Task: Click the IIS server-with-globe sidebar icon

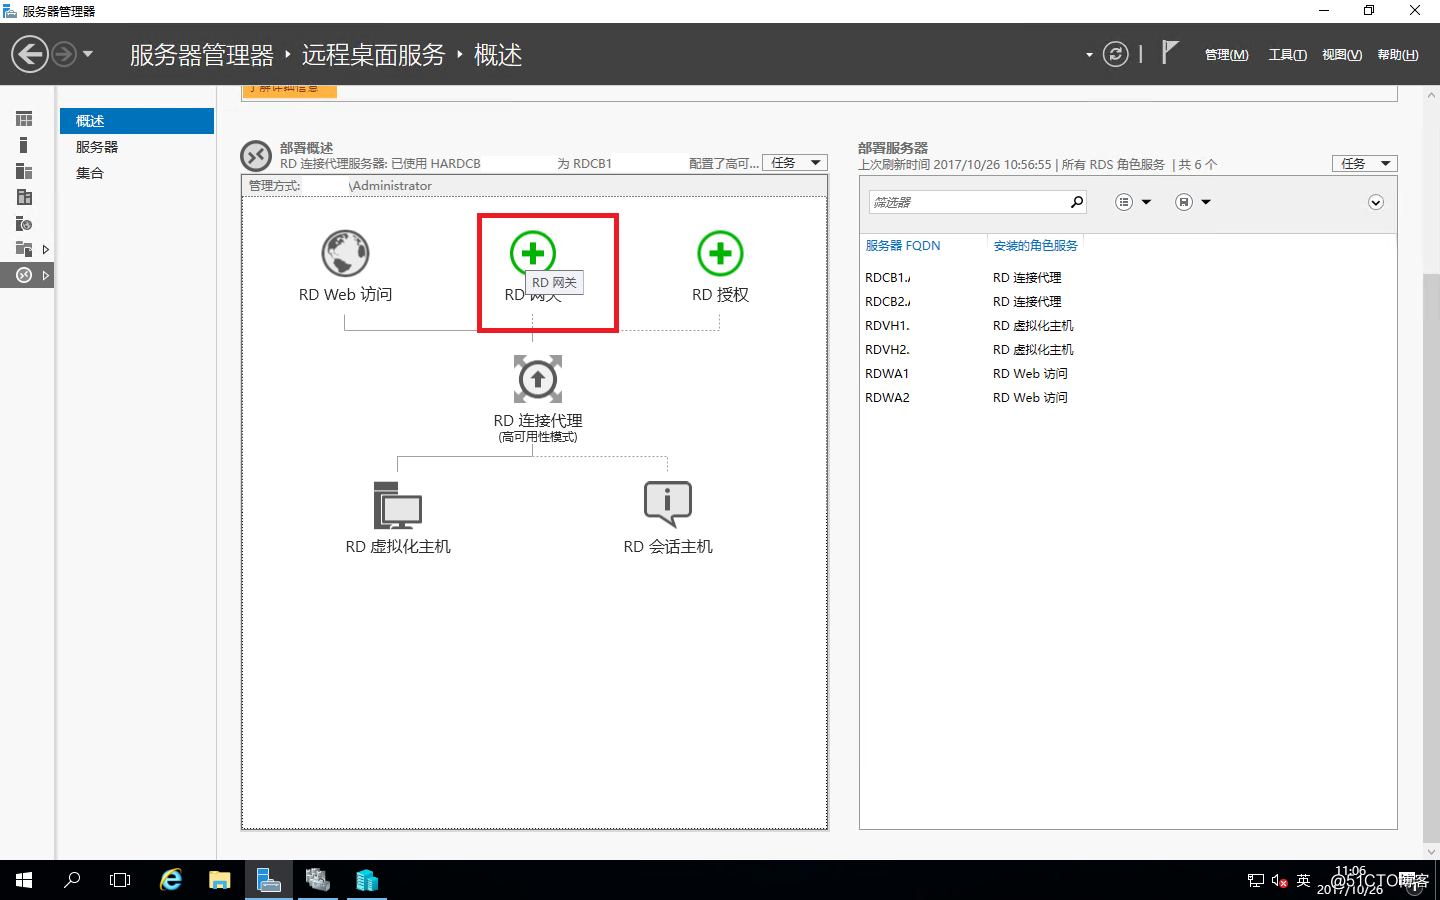Action: [x=24, y=223]
